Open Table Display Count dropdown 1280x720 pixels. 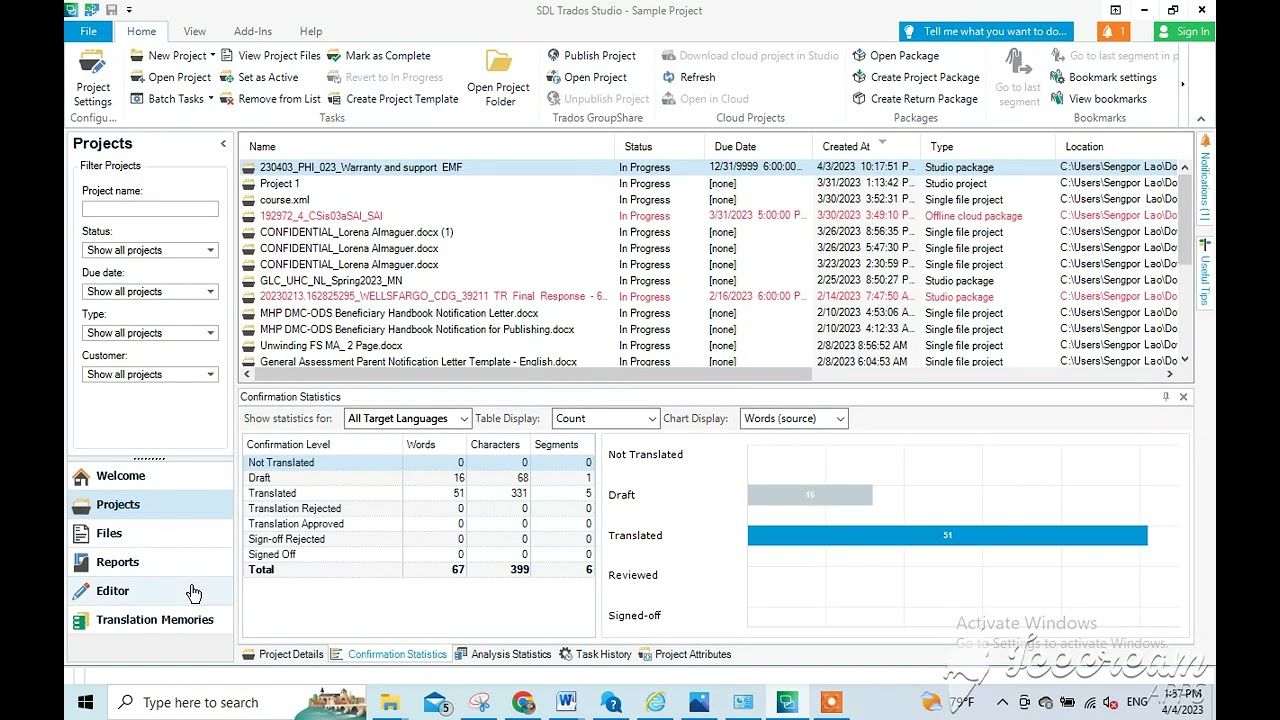click(604, 419)
